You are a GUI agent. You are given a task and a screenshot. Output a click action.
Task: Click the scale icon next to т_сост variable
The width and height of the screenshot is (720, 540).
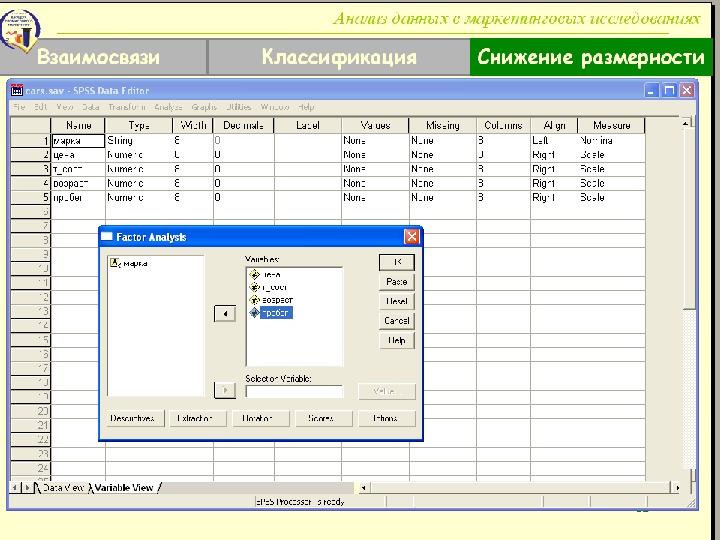[x=254, y=287]
